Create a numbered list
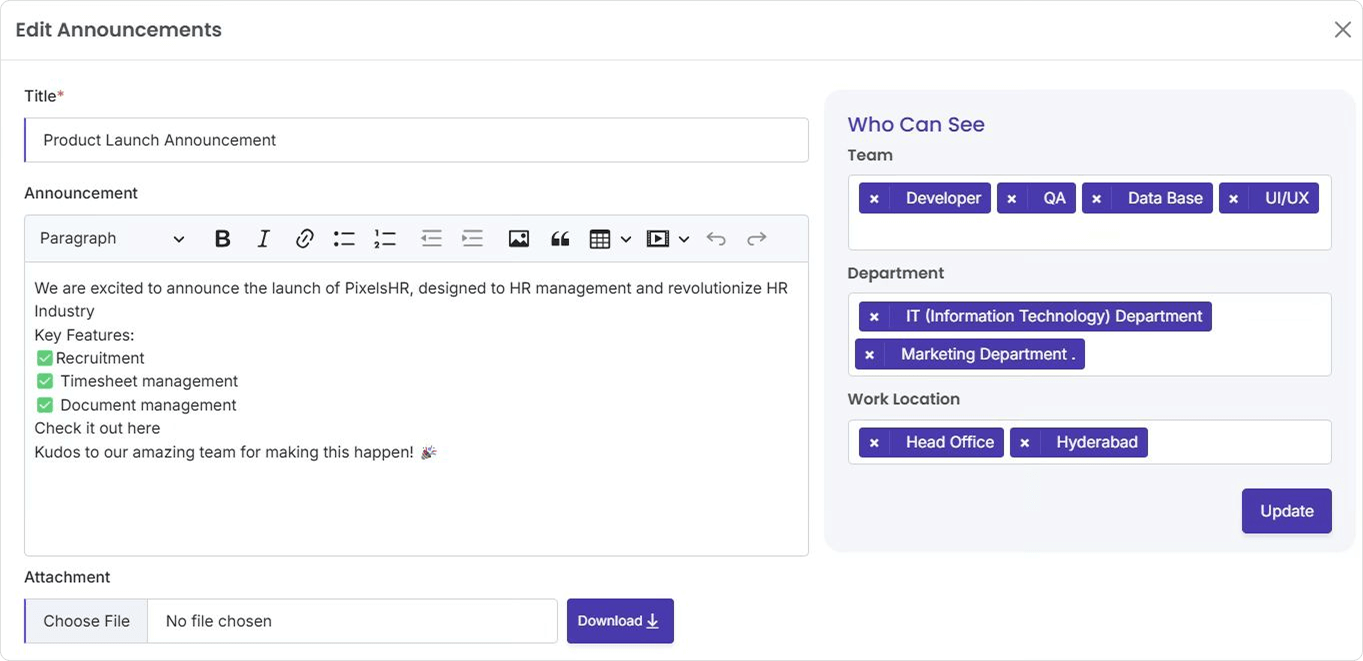 click(385, 239)
